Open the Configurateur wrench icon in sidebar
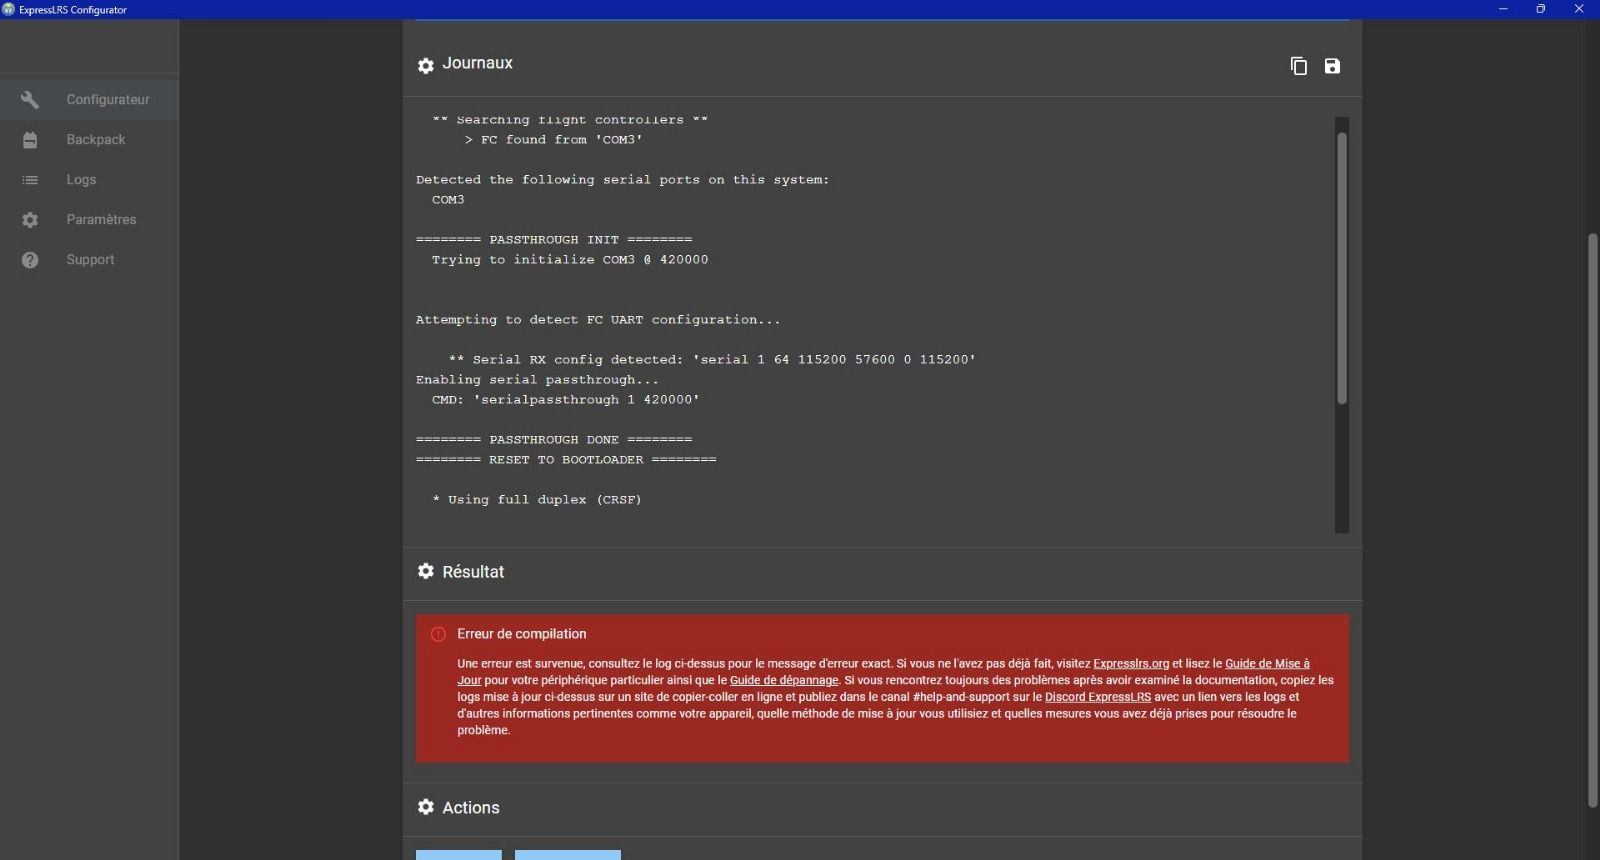 (30, 100)
